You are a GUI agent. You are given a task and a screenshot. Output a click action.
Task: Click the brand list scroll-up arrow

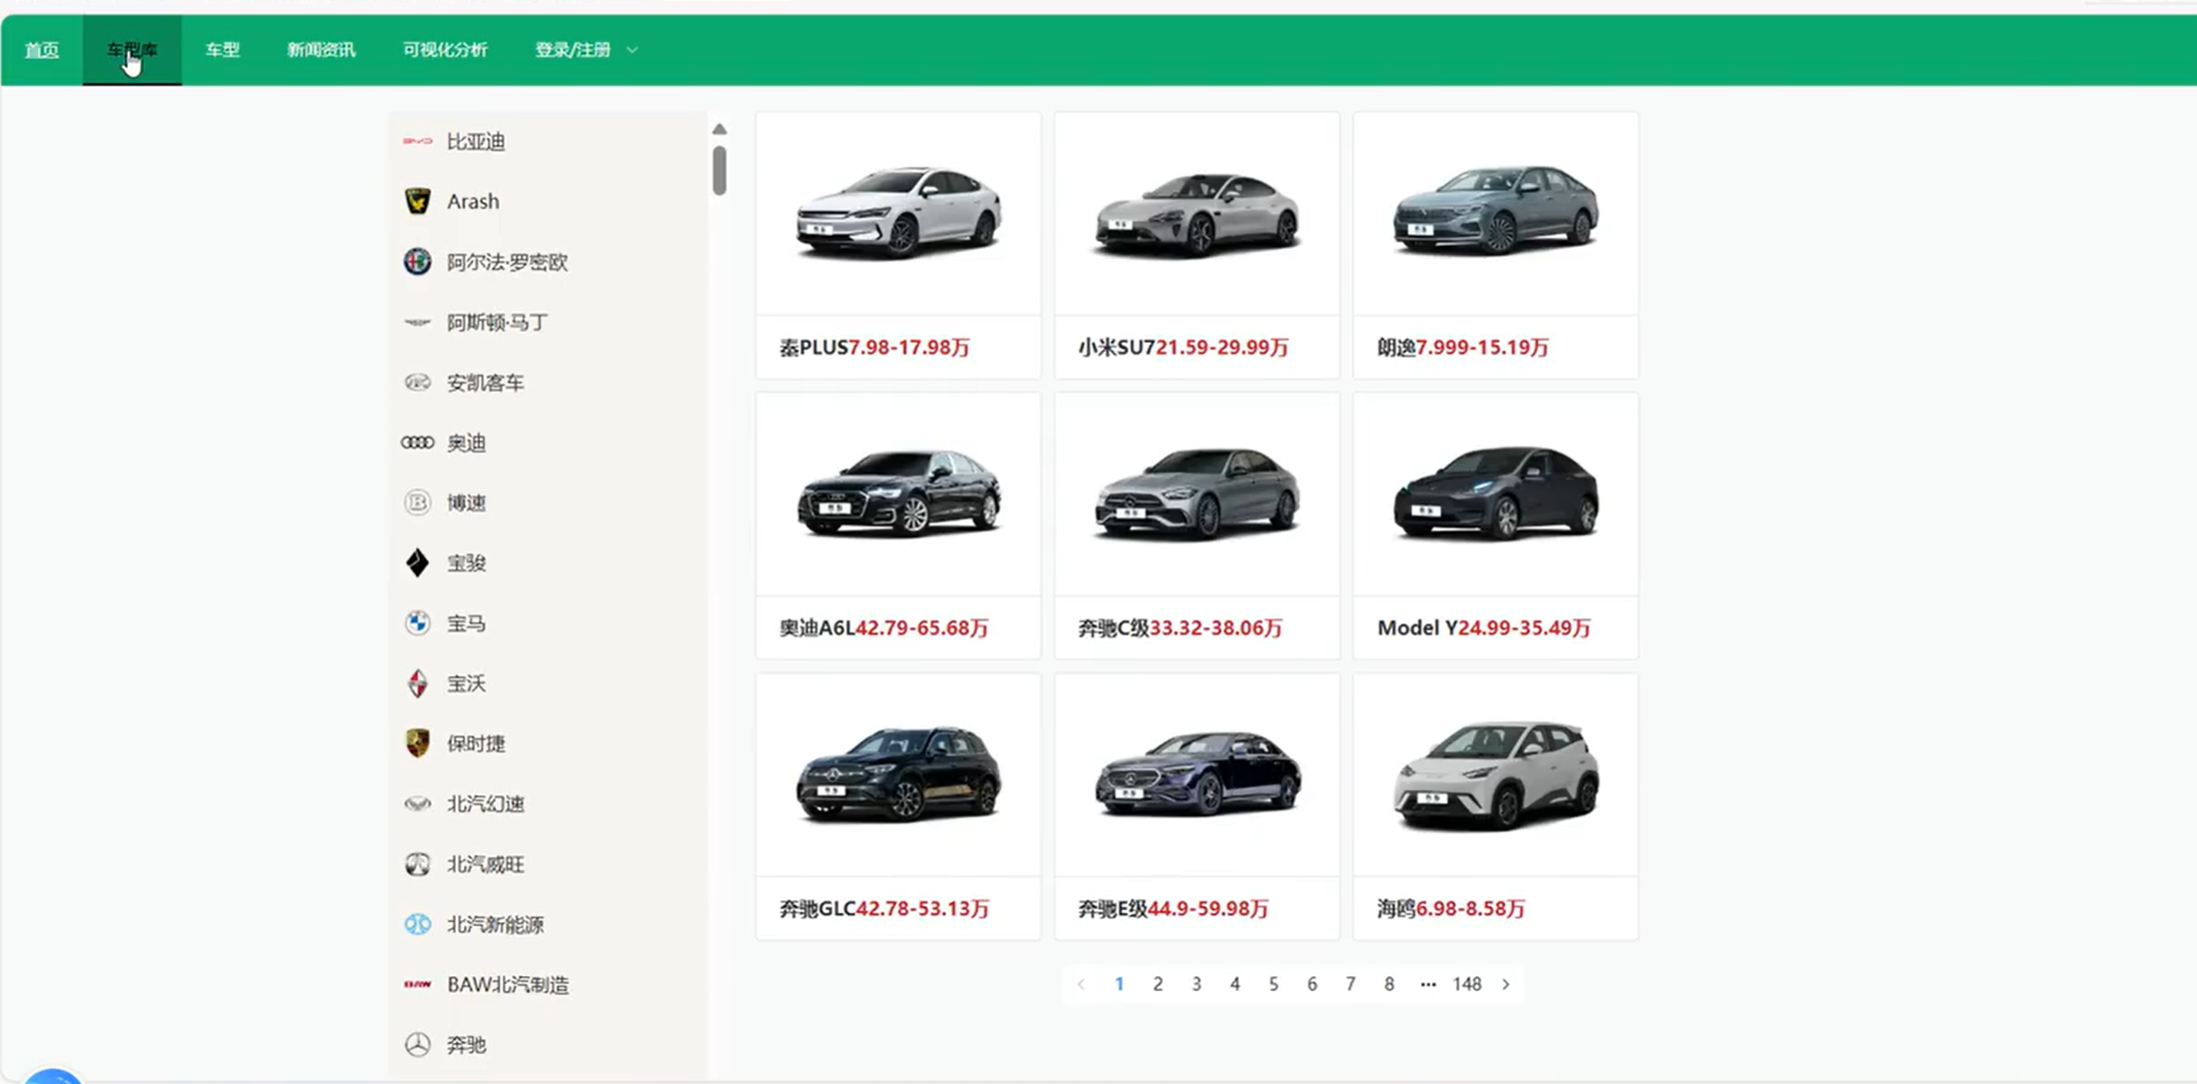719,129
